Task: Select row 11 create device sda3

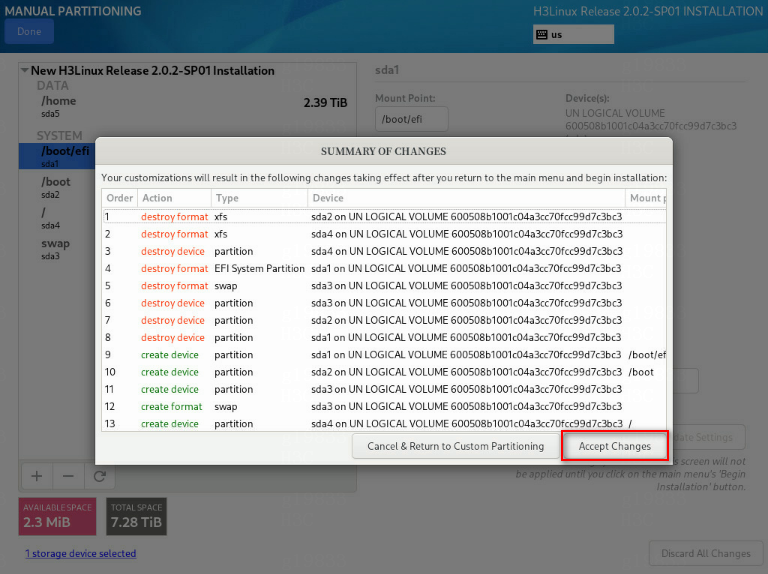Action: click(x=384, y=389)
